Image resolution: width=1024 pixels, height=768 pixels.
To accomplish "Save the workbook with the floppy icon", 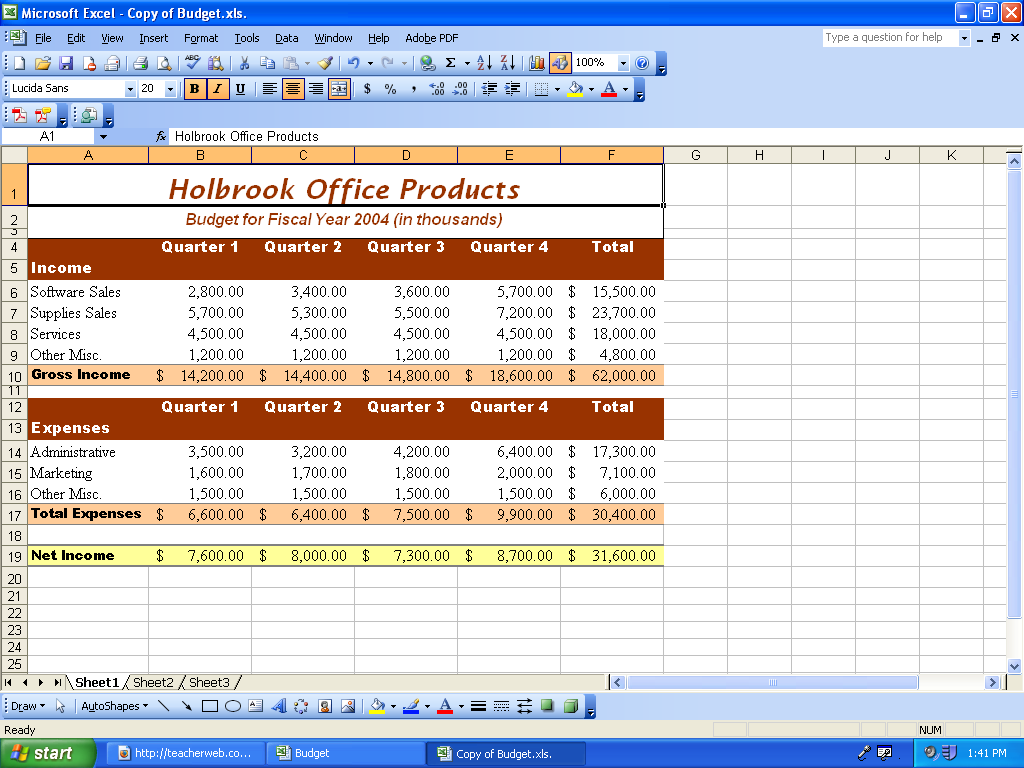I will [x=66, y=63].
